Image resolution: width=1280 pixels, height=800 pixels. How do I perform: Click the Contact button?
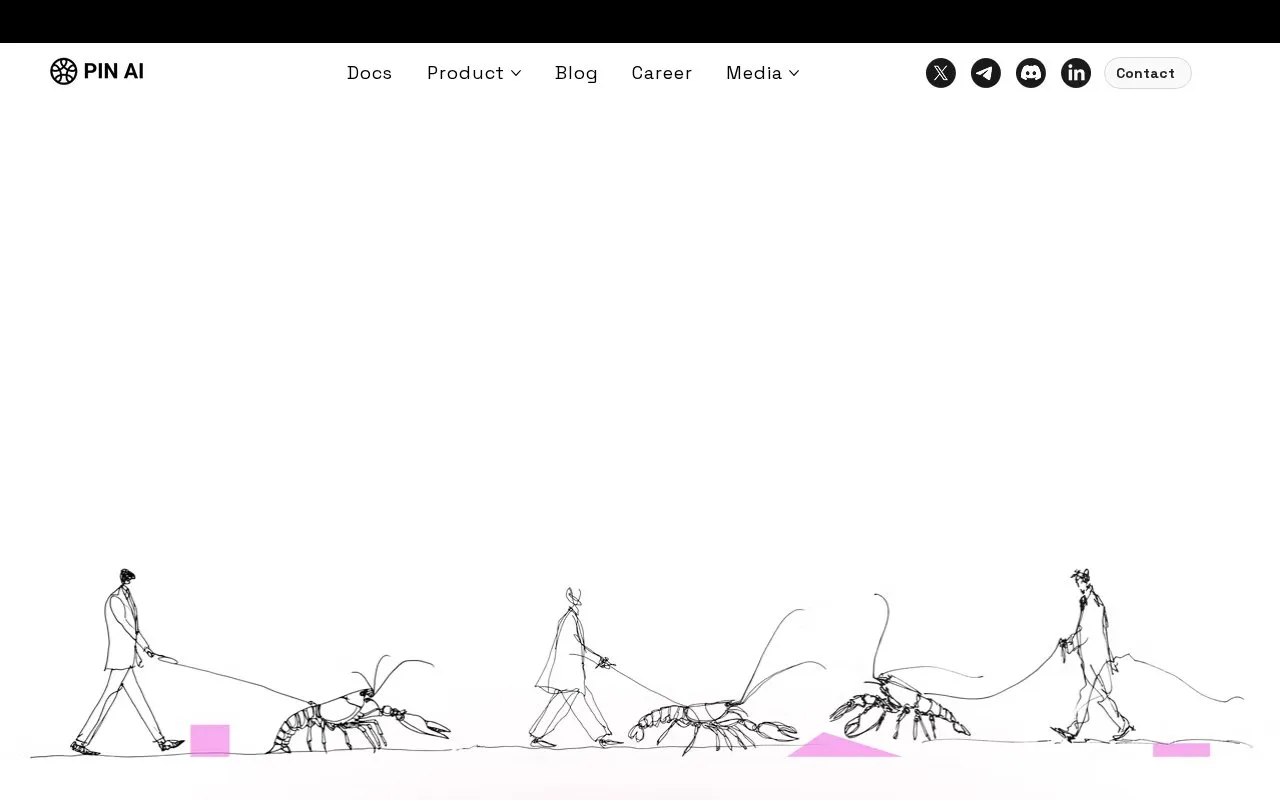[x=1148, y=73]
